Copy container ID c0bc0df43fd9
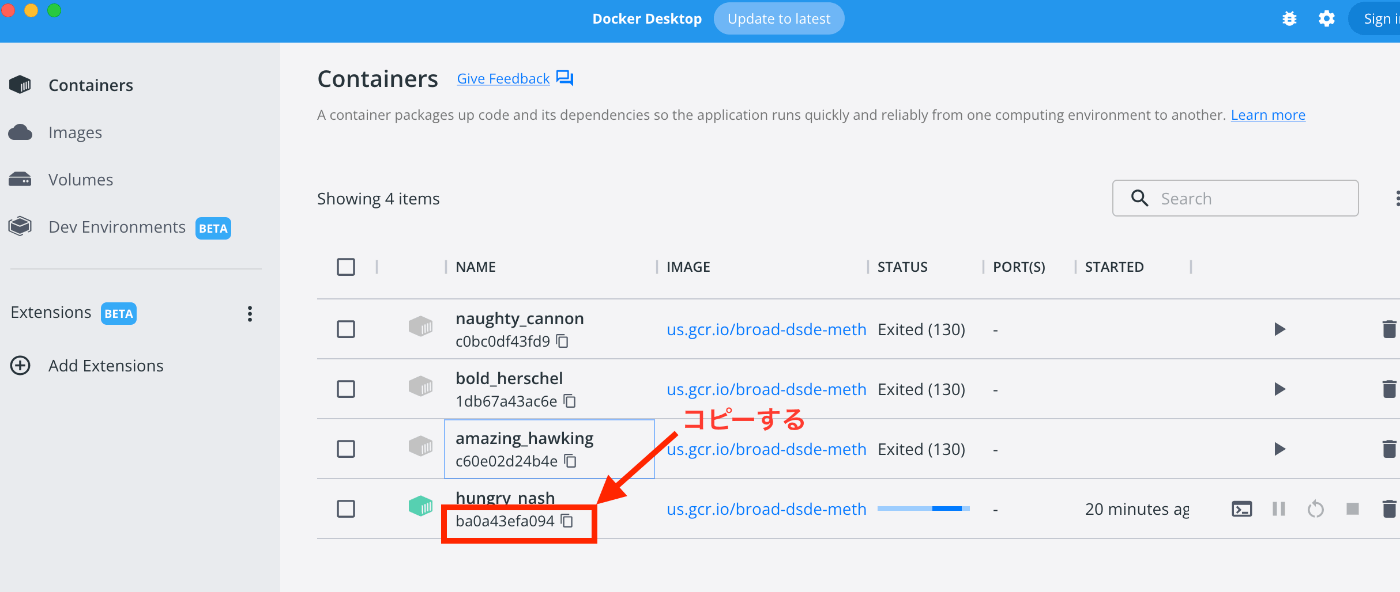Image resolution: width=1400 pixels, height=592 pixels. (563, 341)
